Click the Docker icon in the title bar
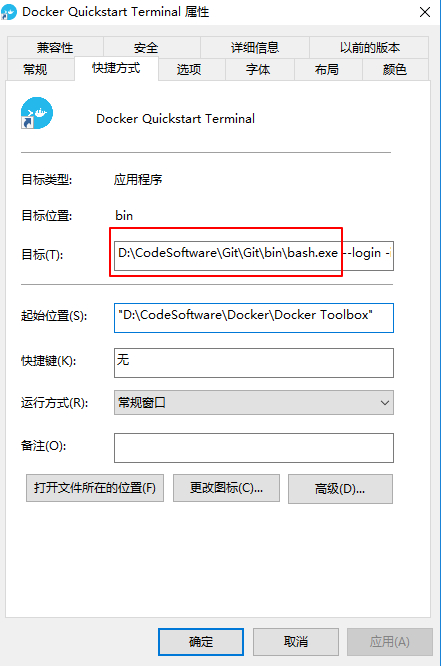Screen dimensions: 441x666 (x=8, y=12)
